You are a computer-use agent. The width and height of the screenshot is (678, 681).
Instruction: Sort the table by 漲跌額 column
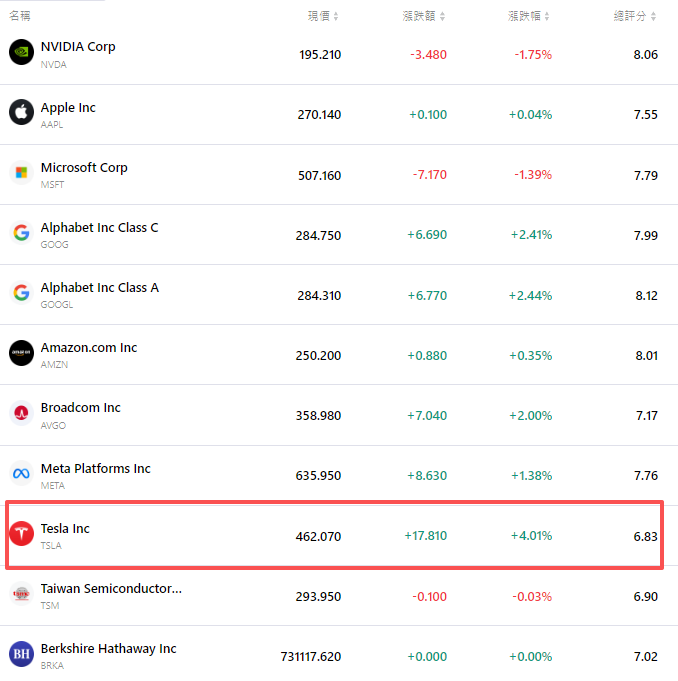(426, 16)
